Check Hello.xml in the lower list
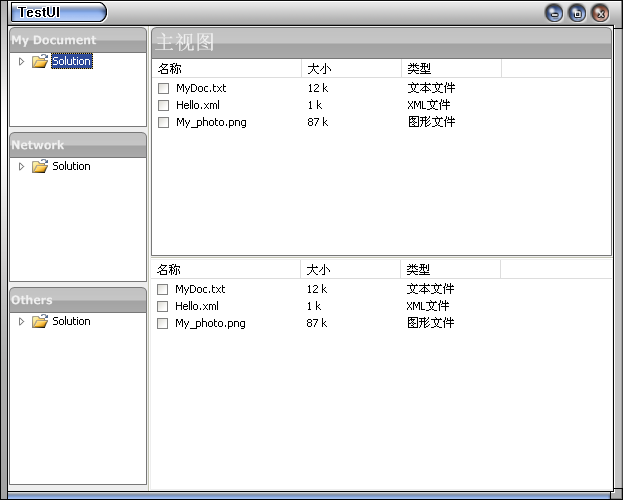This screenshot has height=500, width=623. point(163,306)
